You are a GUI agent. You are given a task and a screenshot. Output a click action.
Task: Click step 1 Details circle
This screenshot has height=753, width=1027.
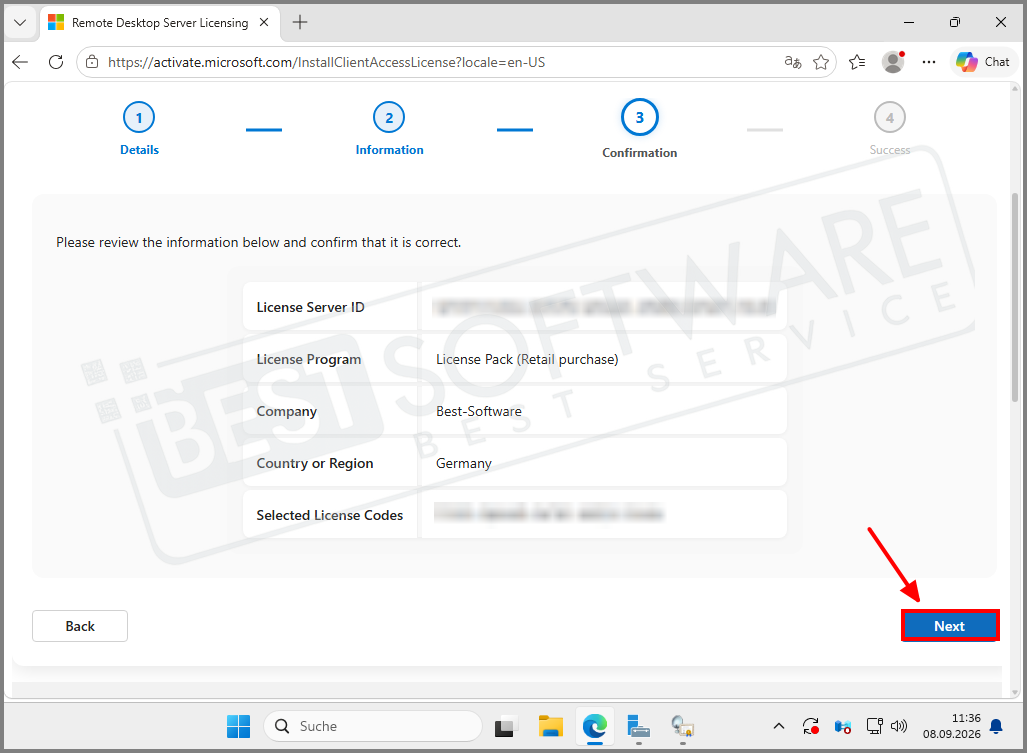(139, 118)
